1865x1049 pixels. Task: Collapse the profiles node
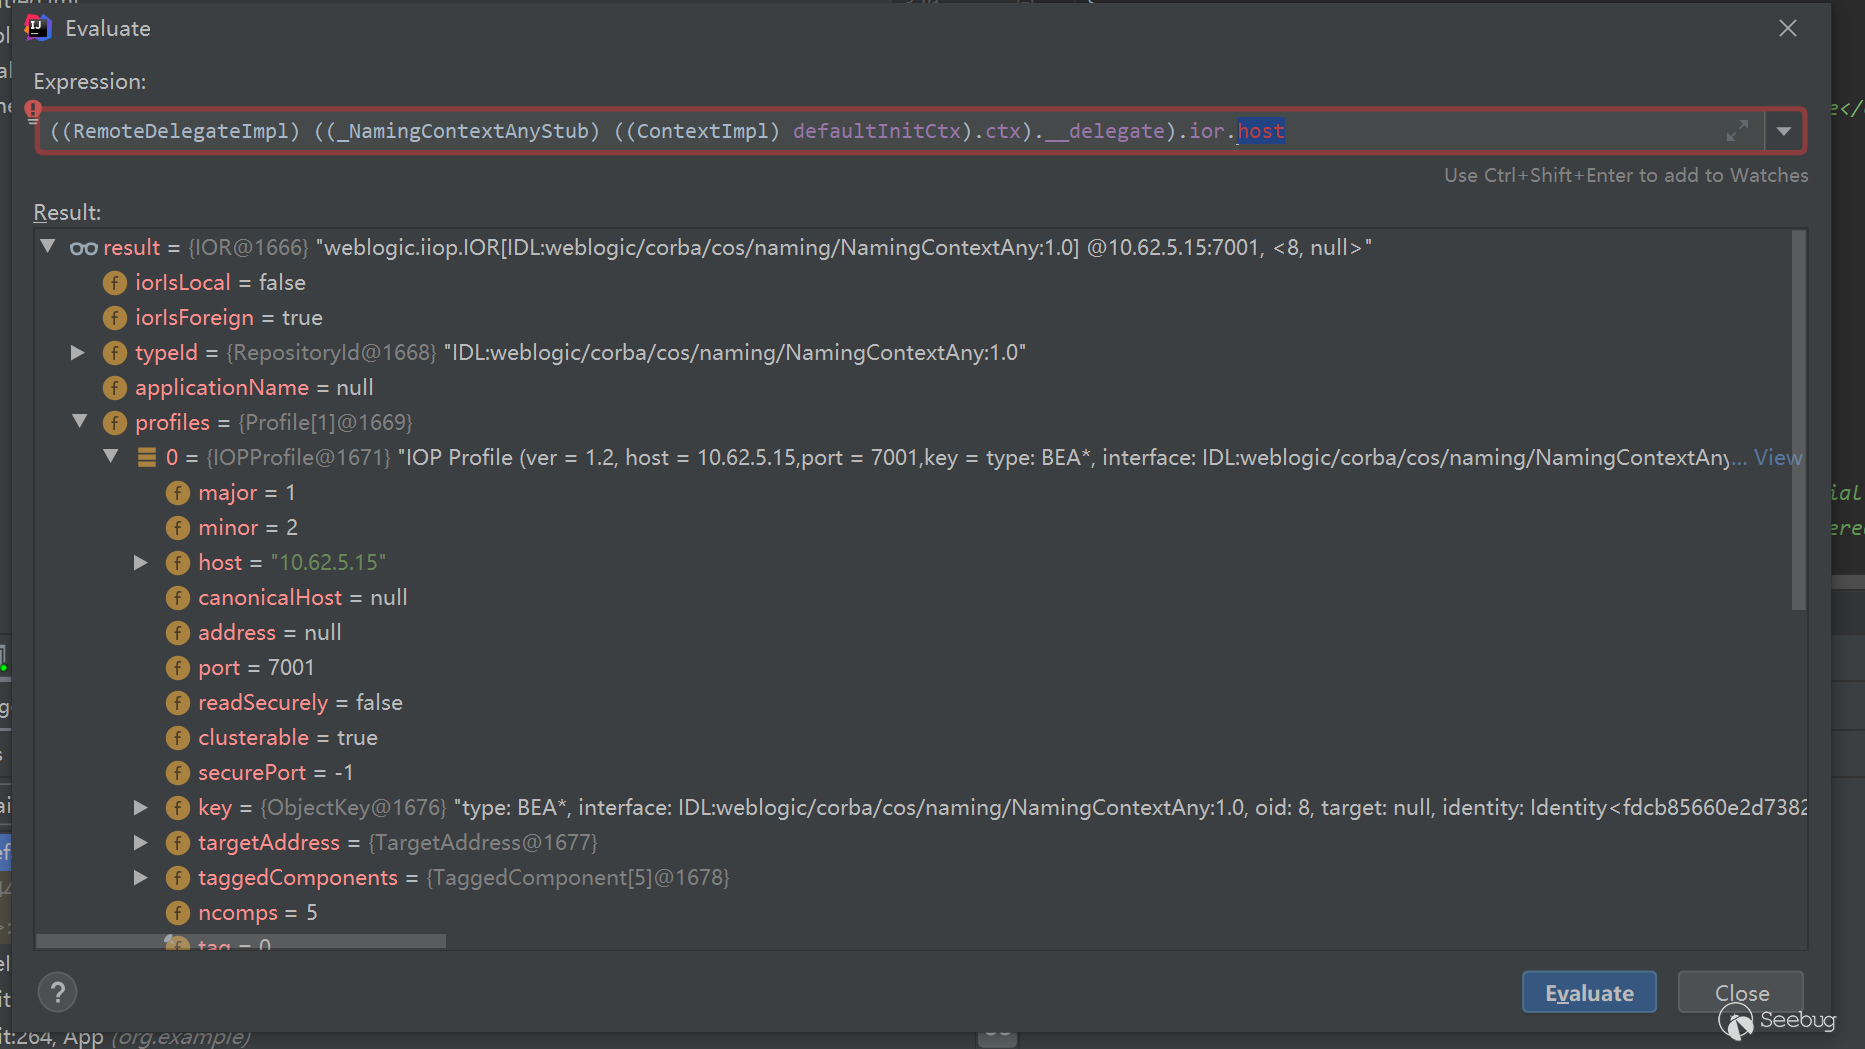coord(80,421)
